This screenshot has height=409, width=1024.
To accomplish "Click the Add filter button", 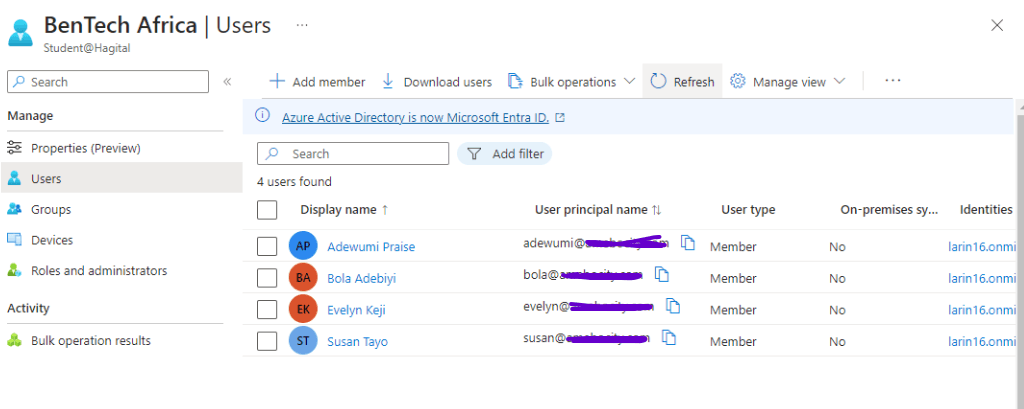I will tap(505, 154).
